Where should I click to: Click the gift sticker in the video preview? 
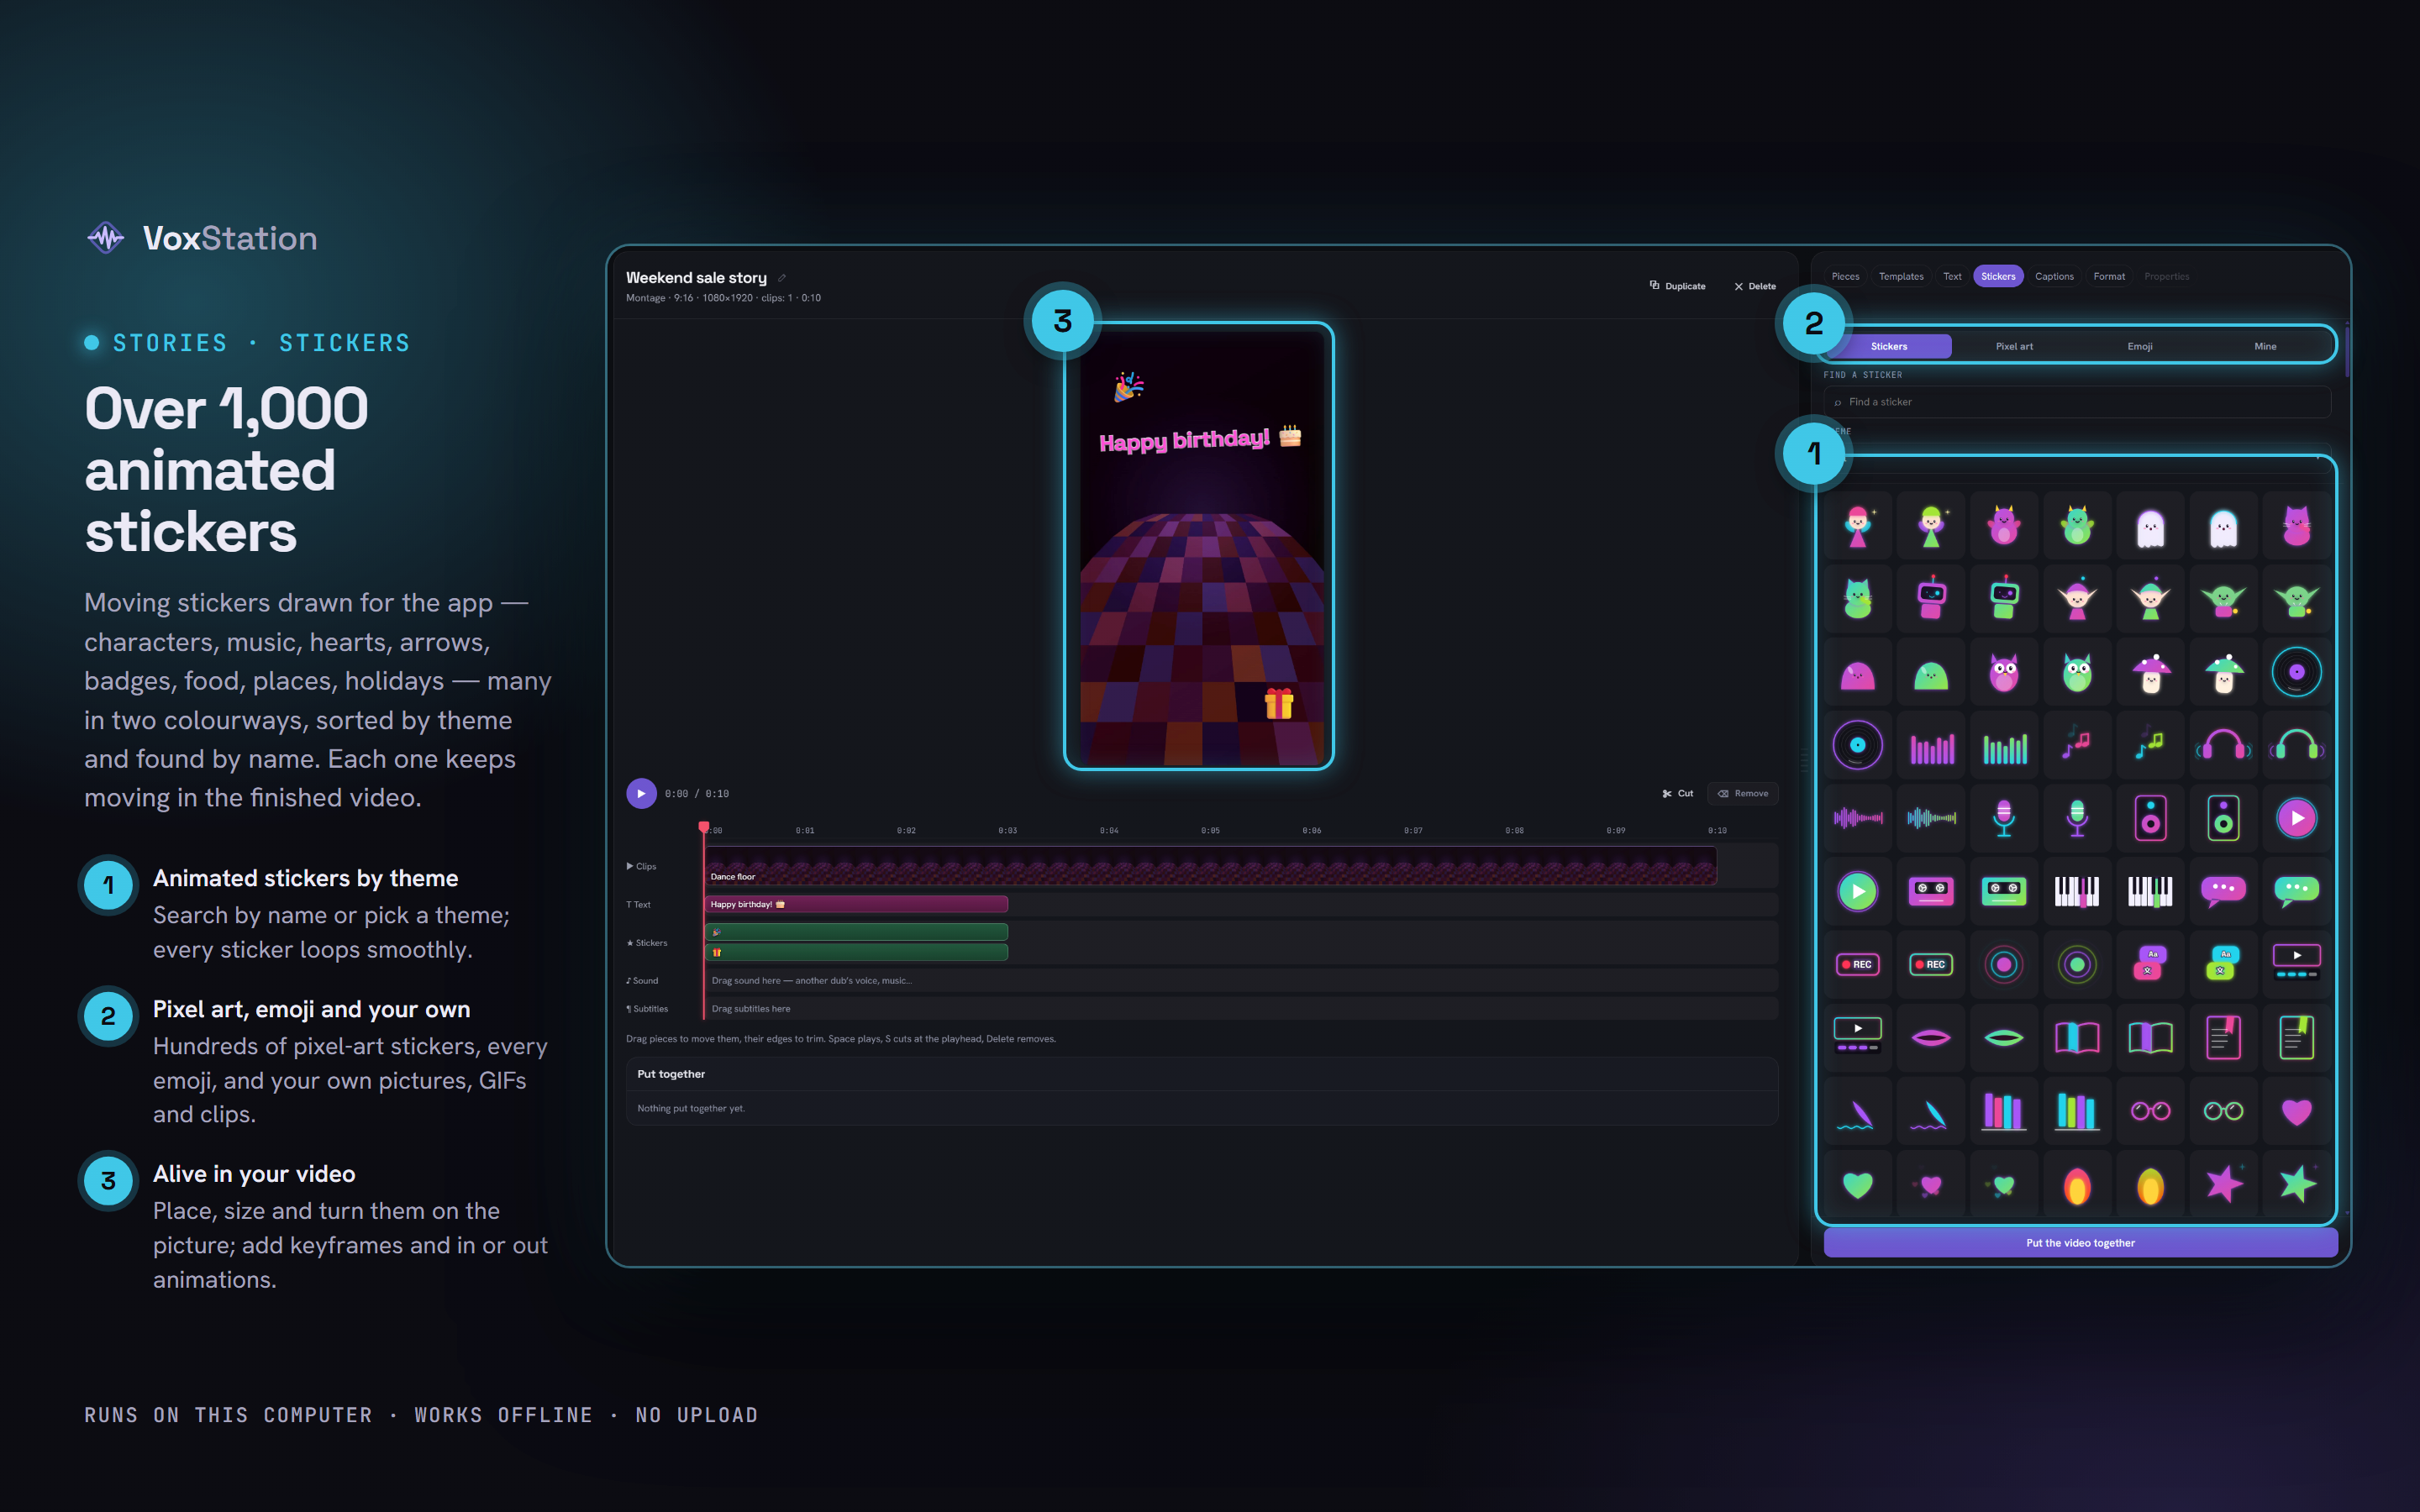pyautogui.click(x=1278, y=703)
